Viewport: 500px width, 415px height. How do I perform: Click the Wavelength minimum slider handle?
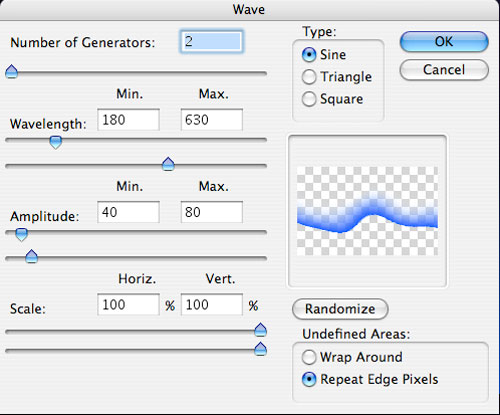(x=56, y=142)
